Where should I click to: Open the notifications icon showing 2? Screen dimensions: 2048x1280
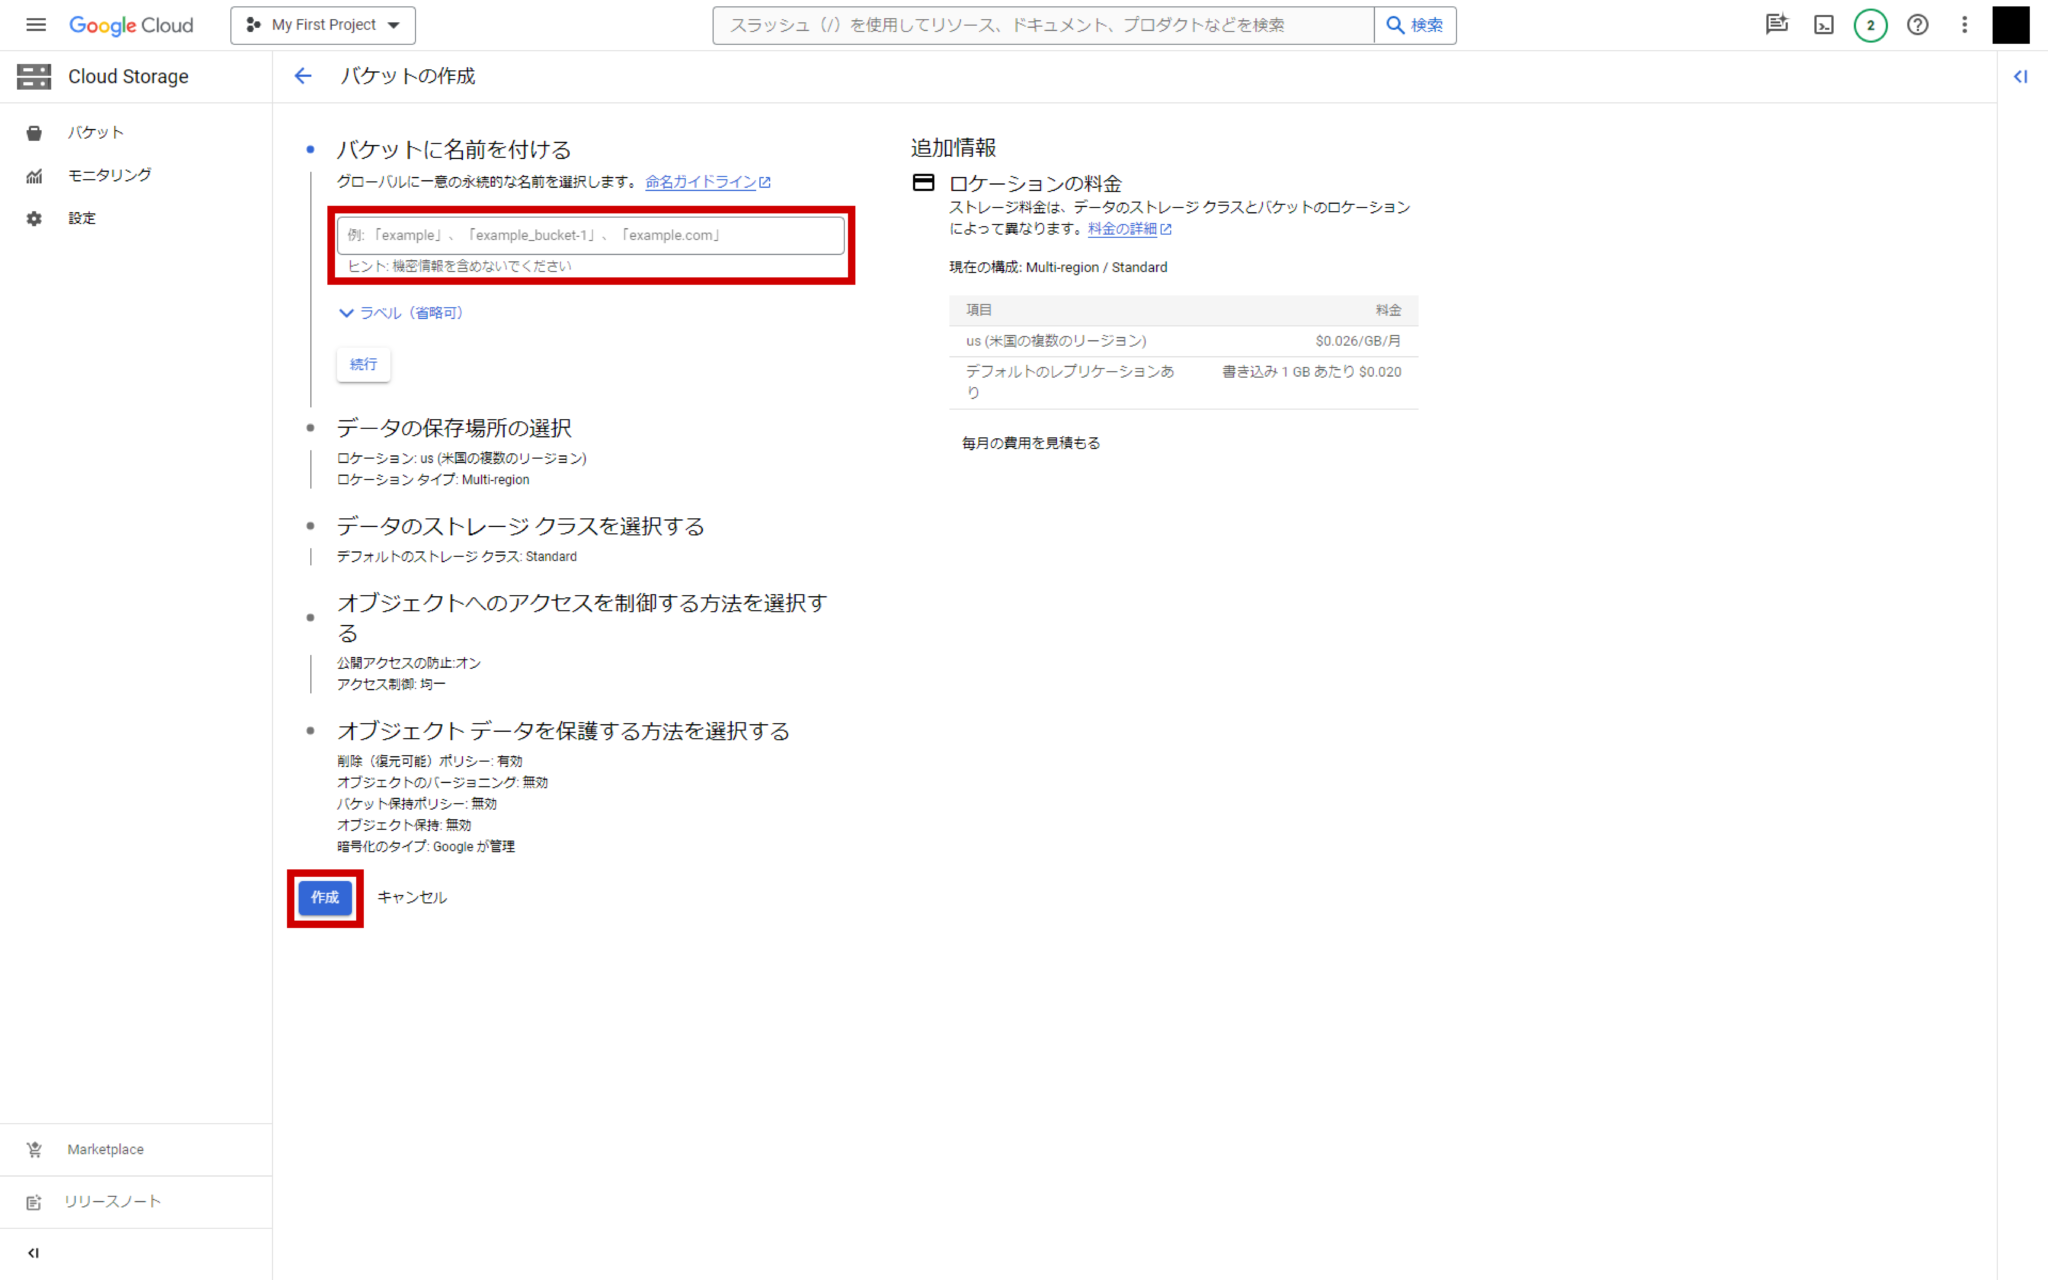(1871, 25)
